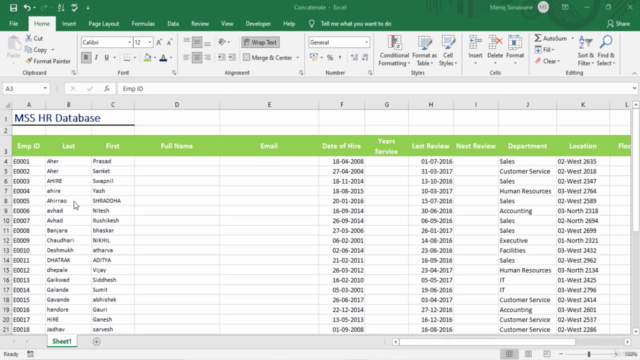This screenshot has width=640, height=360.
Task: Click Tell me what you want to do box
Action: 356,24
